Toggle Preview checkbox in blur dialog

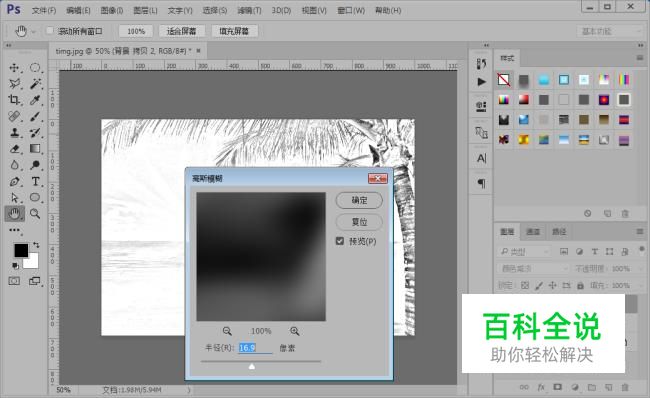[340, 241]
